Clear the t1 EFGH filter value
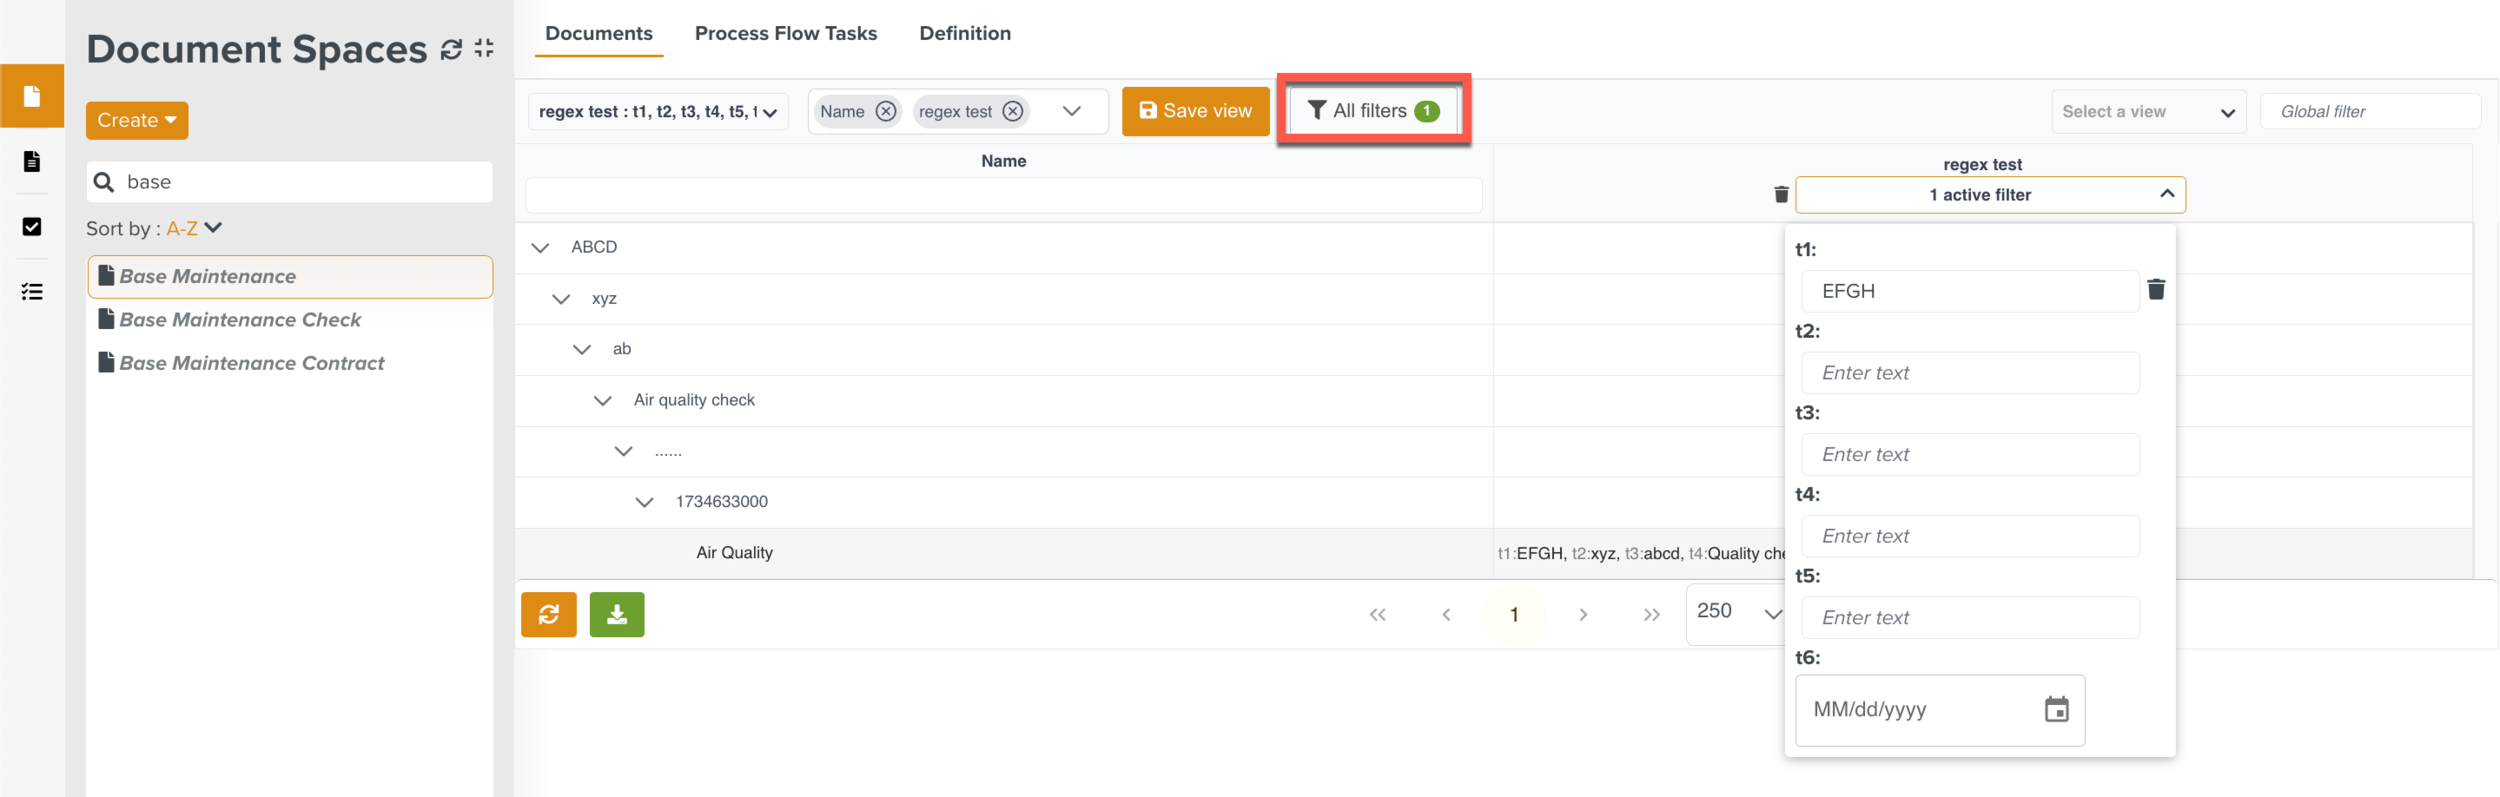Screen dimensions: 2500x797 [2156, 290]
